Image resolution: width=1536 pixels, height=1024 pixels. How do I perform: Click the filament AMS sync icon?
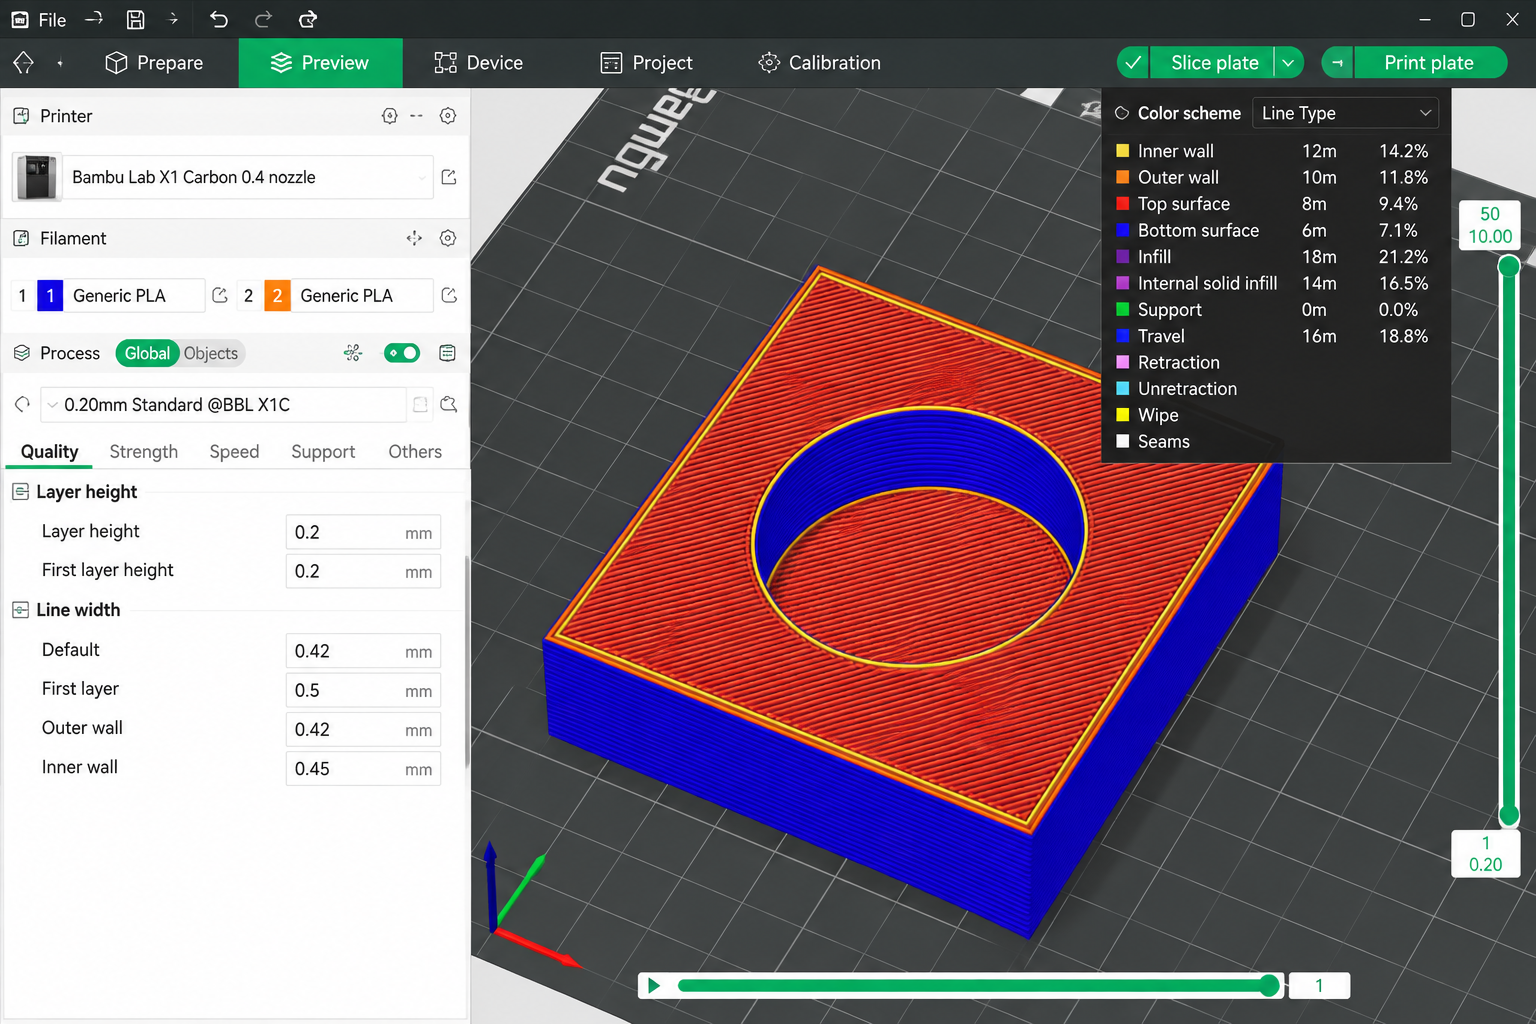tap(414, 238)
